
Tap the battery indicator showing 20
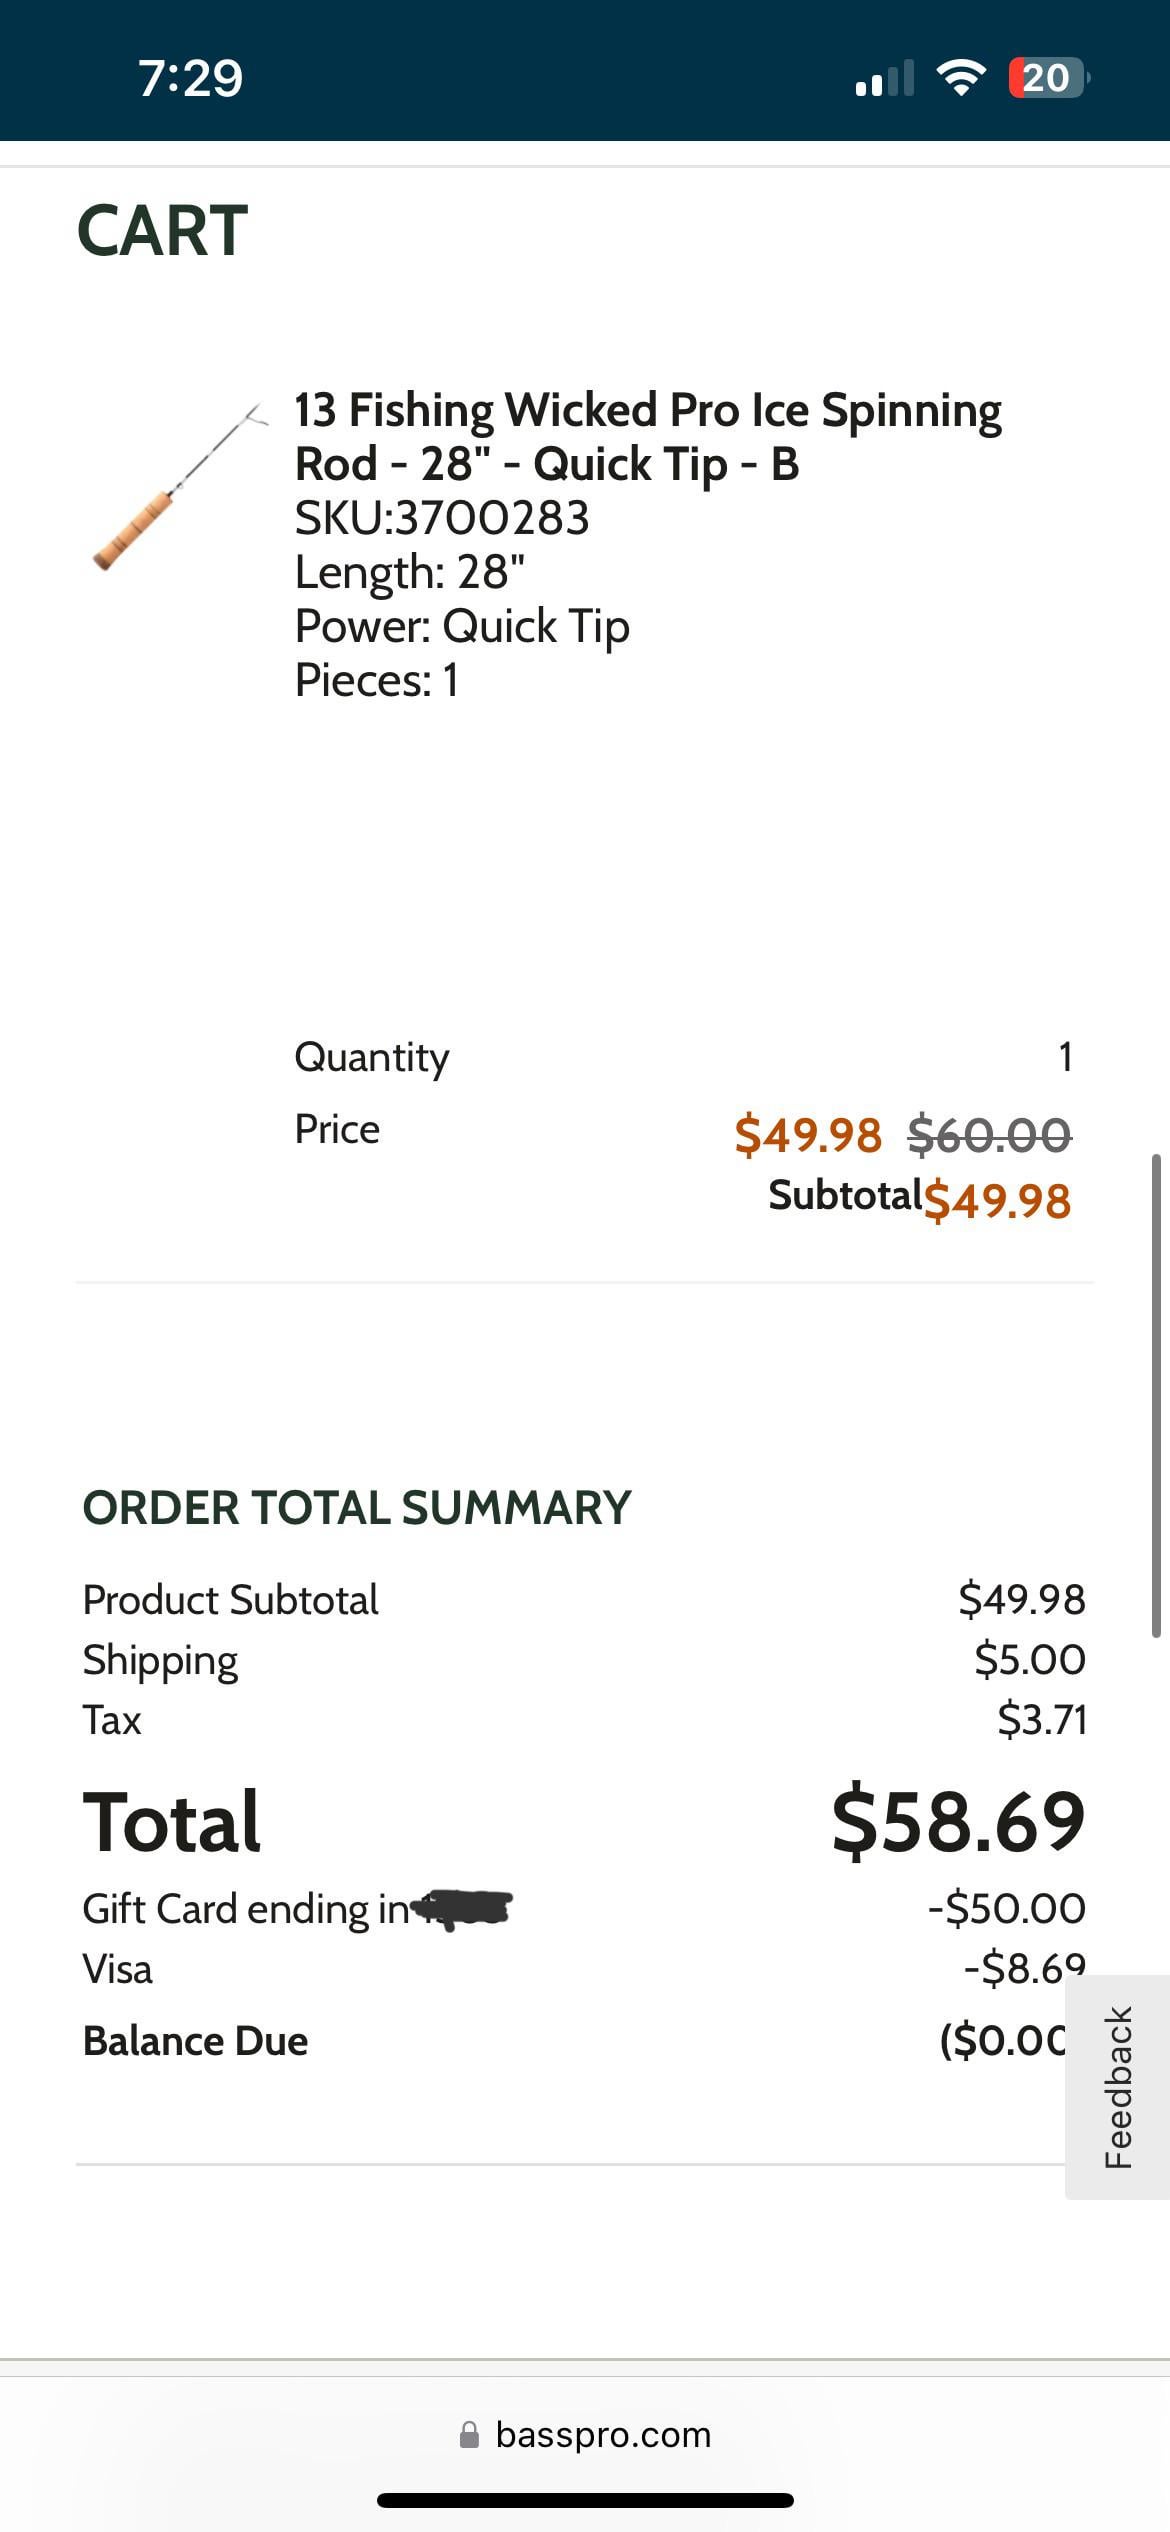tap(1047, 78)
